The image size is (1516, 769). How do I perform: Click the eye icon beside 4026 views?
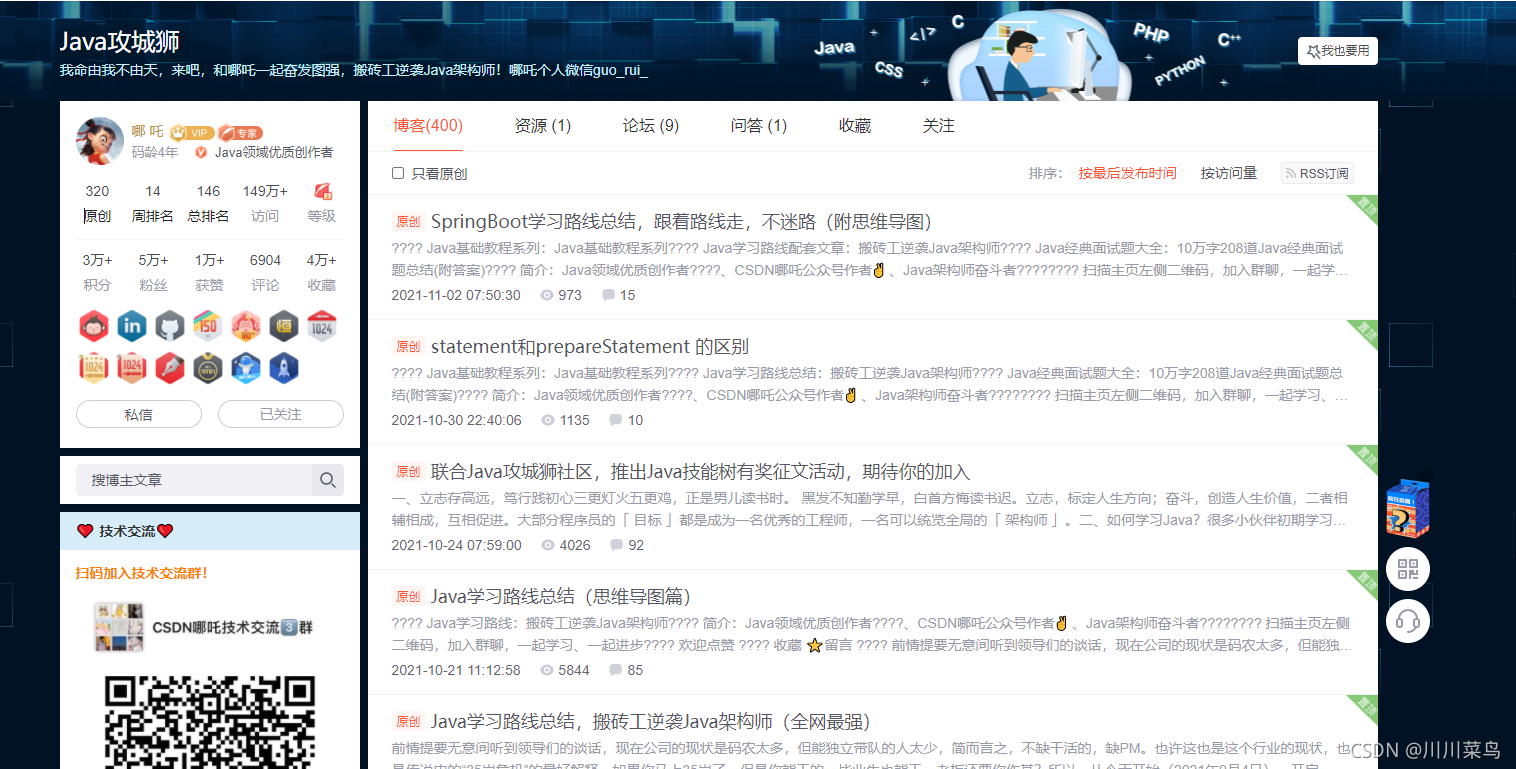[546, 545]
